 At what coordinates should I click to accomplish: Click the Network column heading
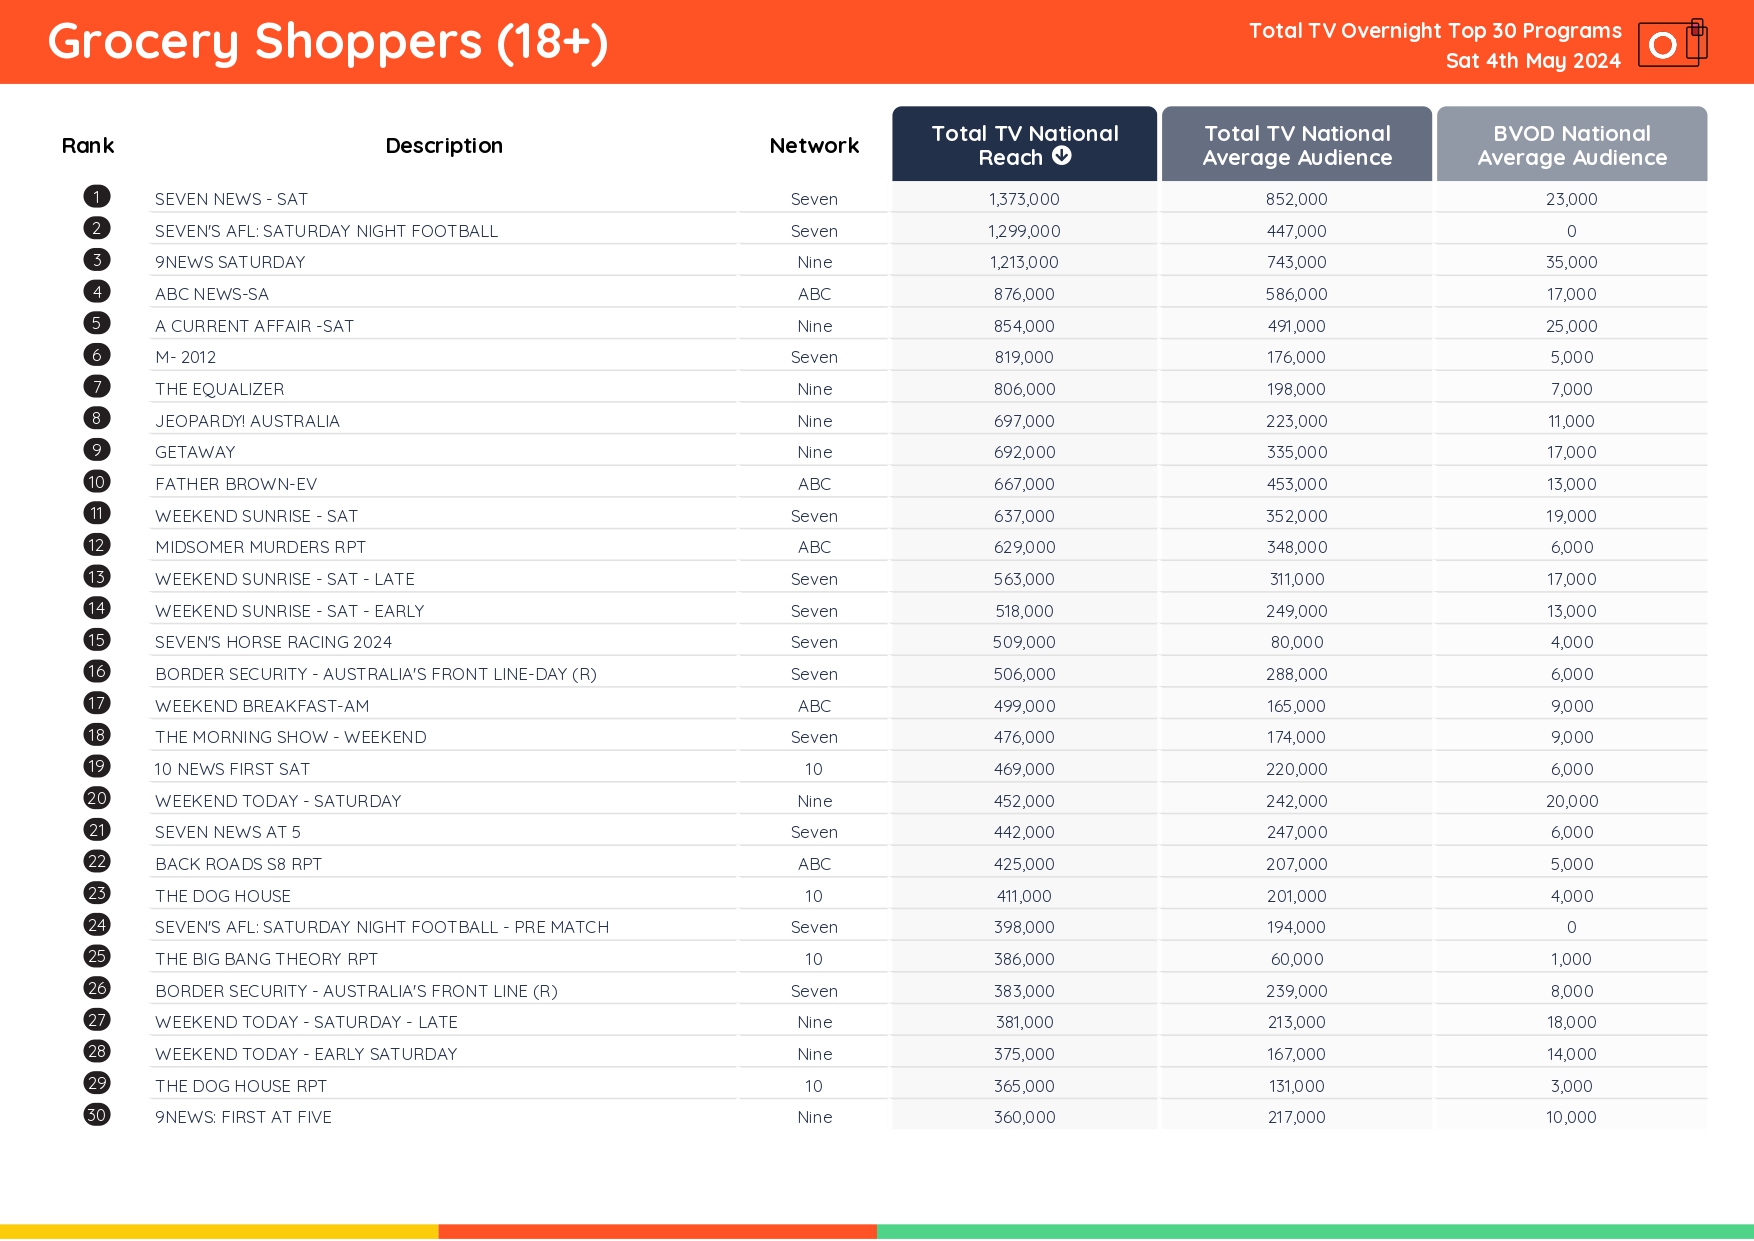click(x=814, y=146)
